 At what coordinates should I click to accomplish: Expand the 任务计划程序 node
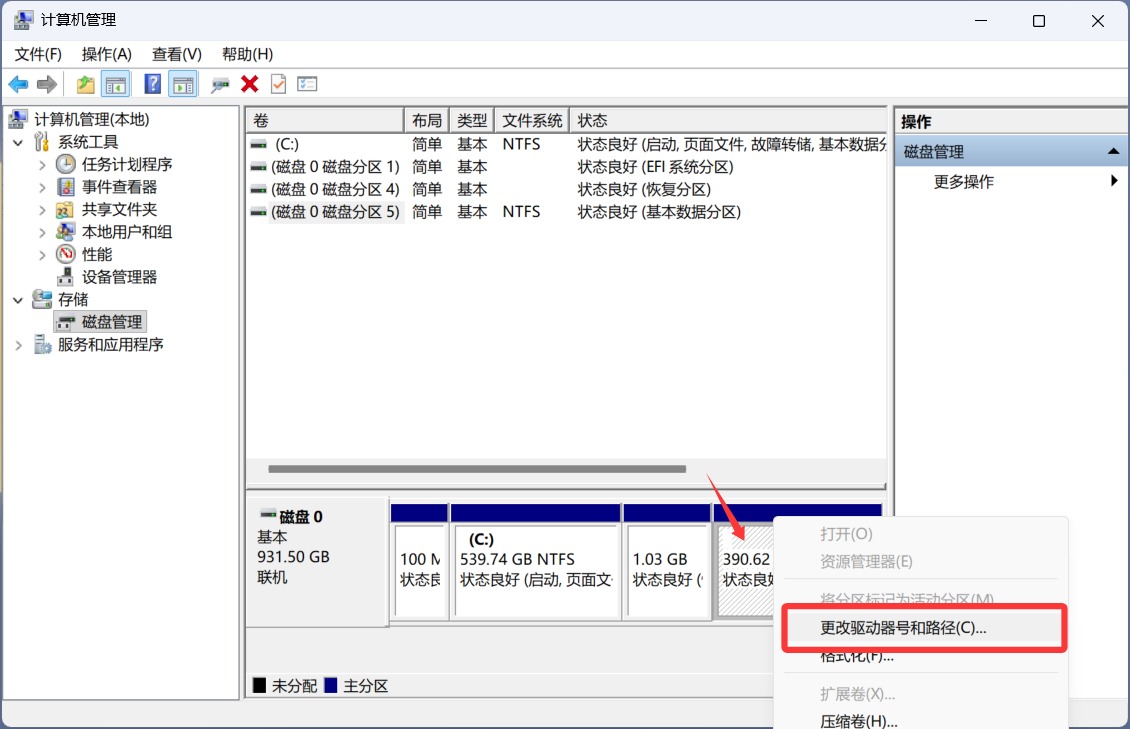42,165
